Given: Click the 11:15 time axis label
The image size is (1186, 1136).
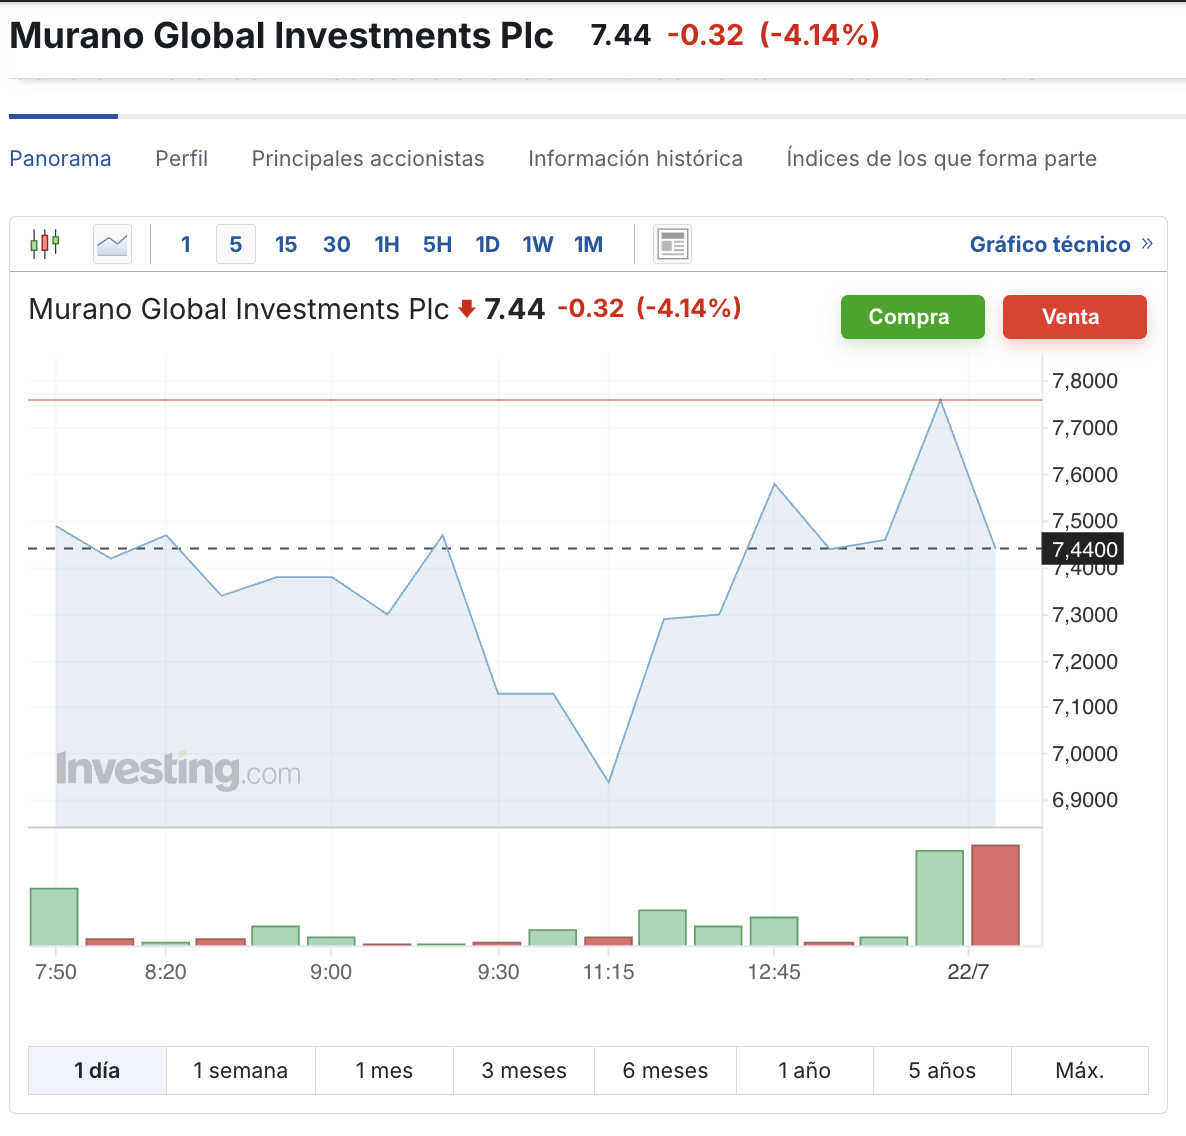Looking at the screenshot, I should click(x=609, y=972).
